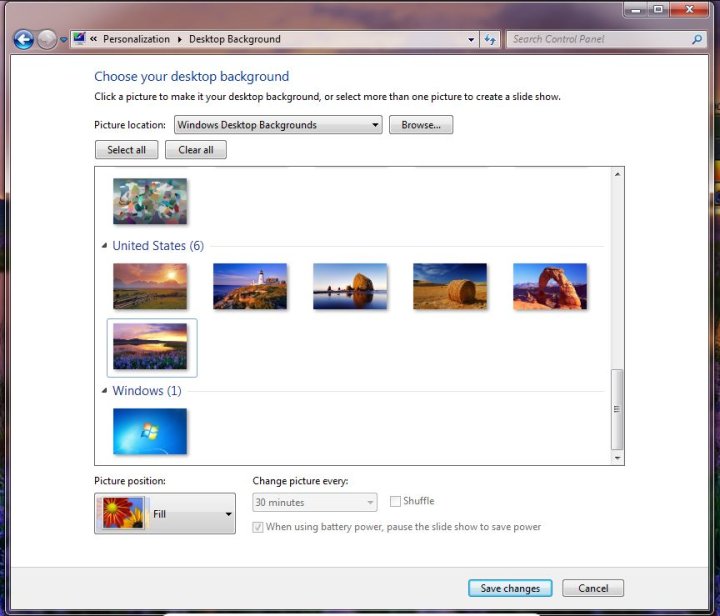Close the Desktop Background window

point(689,10)
